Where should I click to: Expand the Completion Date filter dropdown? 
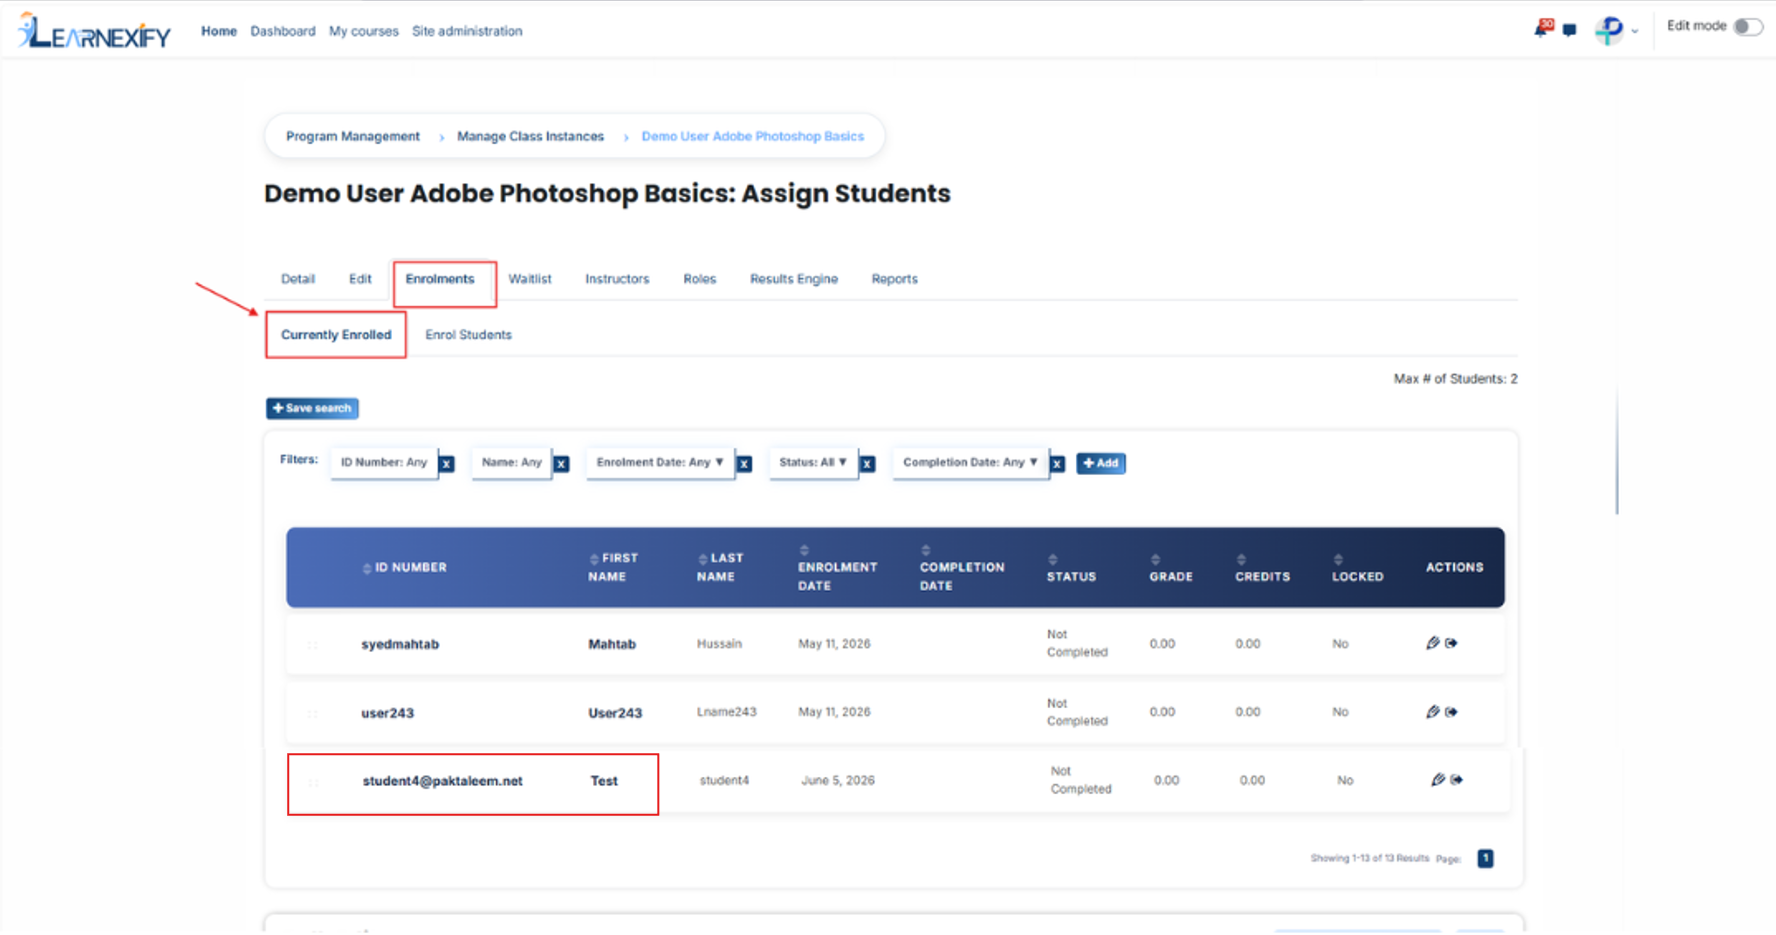pyautogui.click(x=970, y=462)
